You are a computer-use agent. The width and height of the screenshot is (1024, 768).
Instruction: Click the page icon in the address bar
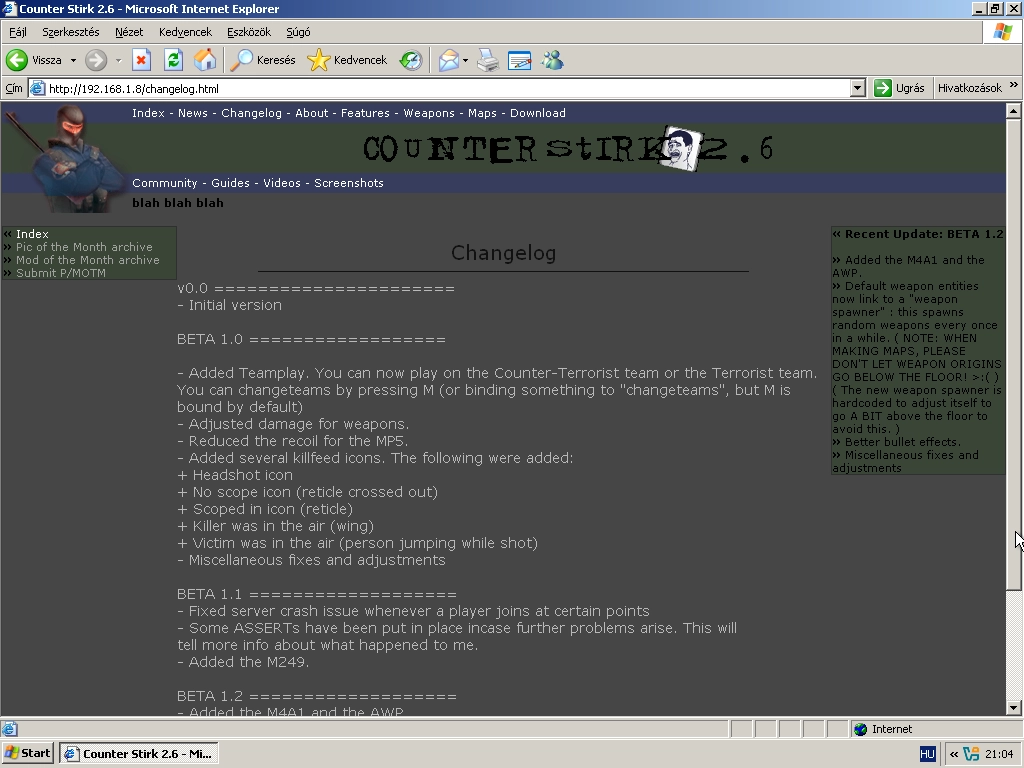tap(38, 88)
